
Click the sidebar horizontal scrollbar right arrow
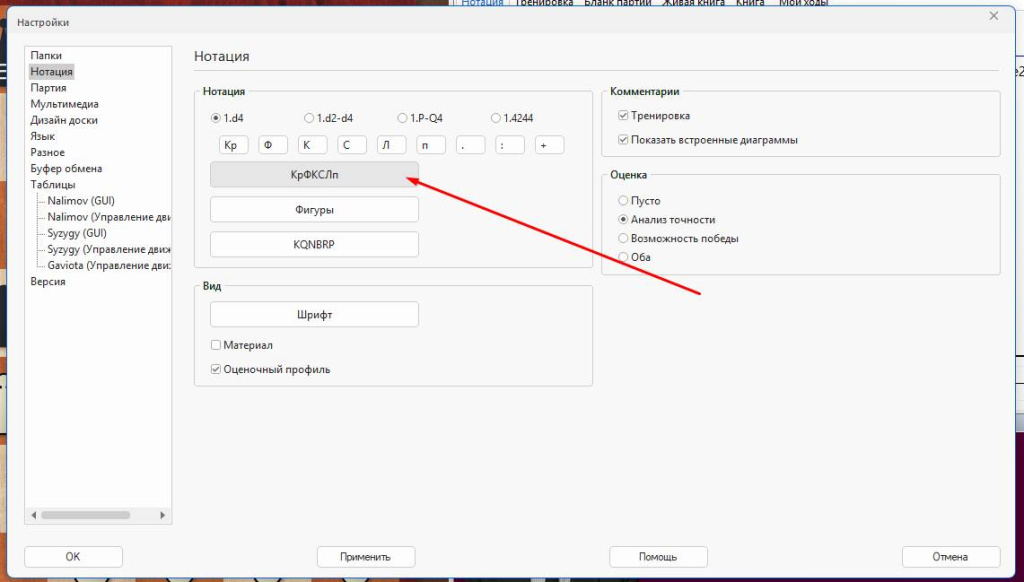[162, 515]
